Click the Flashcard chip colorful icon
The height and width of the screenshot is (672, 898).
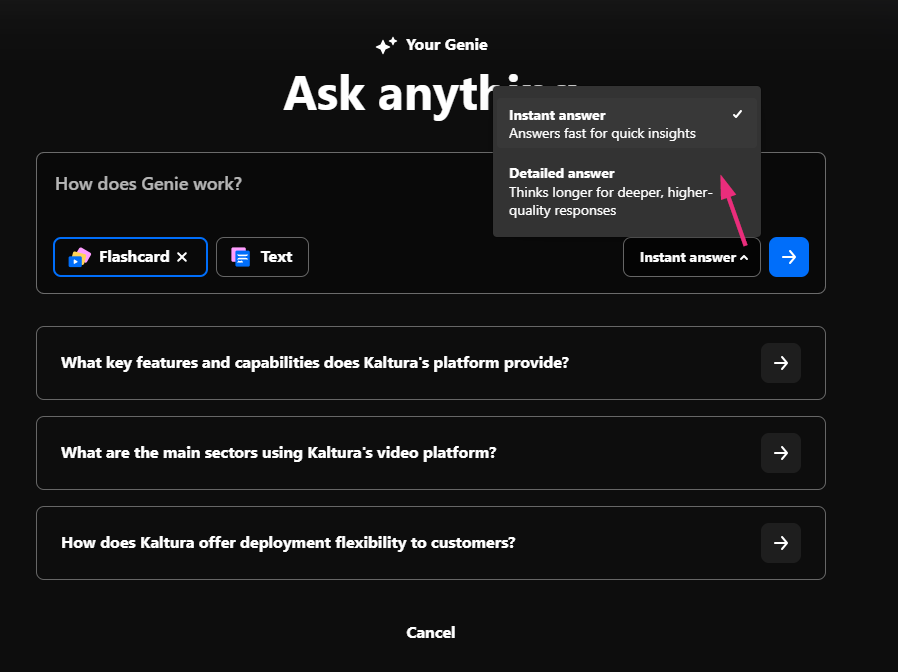tap(80, 257)
